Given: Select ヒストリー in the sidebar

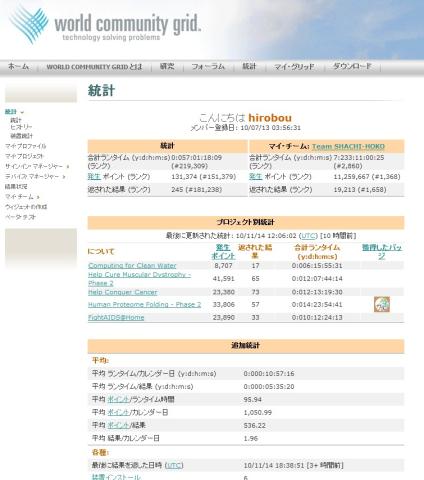Looking at the screenshot, I should pyautogui.click(x=21, y=127).
